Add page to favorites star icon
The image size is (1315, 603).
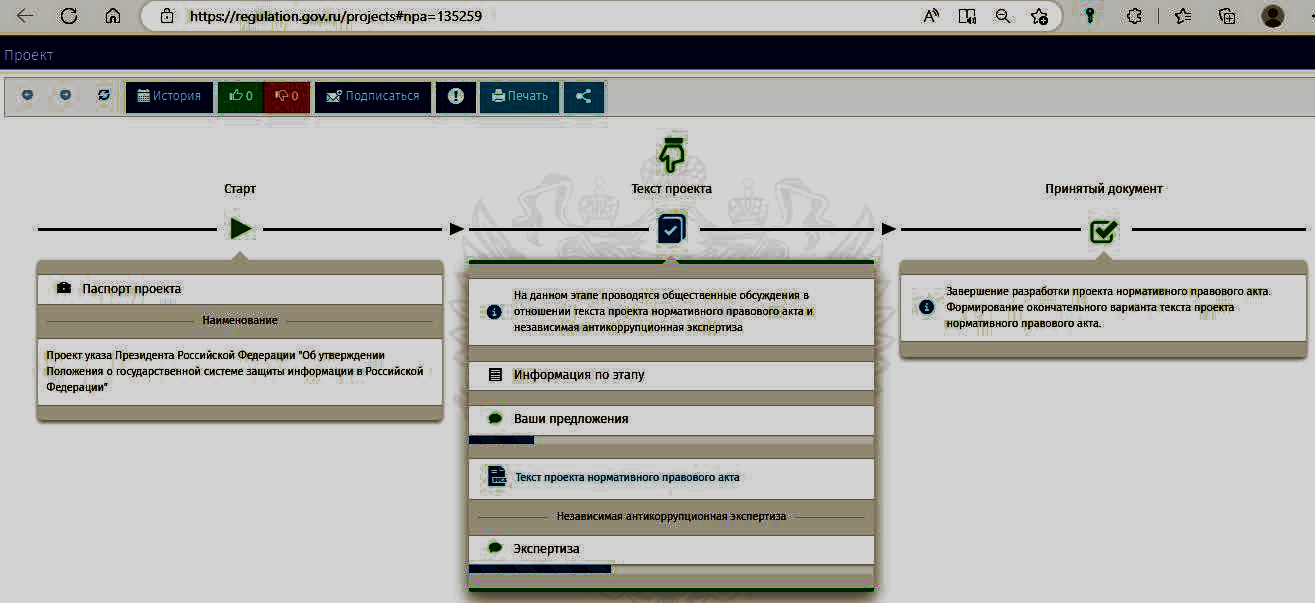coord(1039,16)
